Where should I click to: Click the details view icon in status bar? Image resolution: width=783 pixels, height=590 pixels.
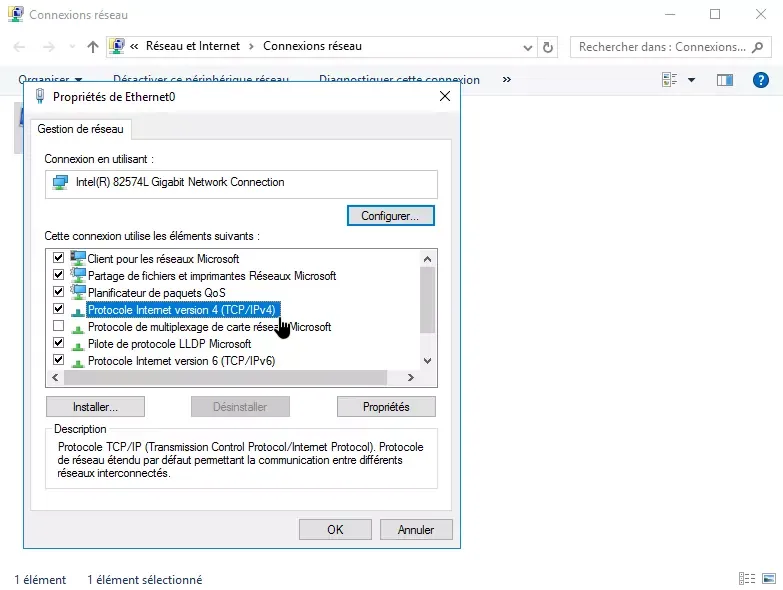point(746,579)
